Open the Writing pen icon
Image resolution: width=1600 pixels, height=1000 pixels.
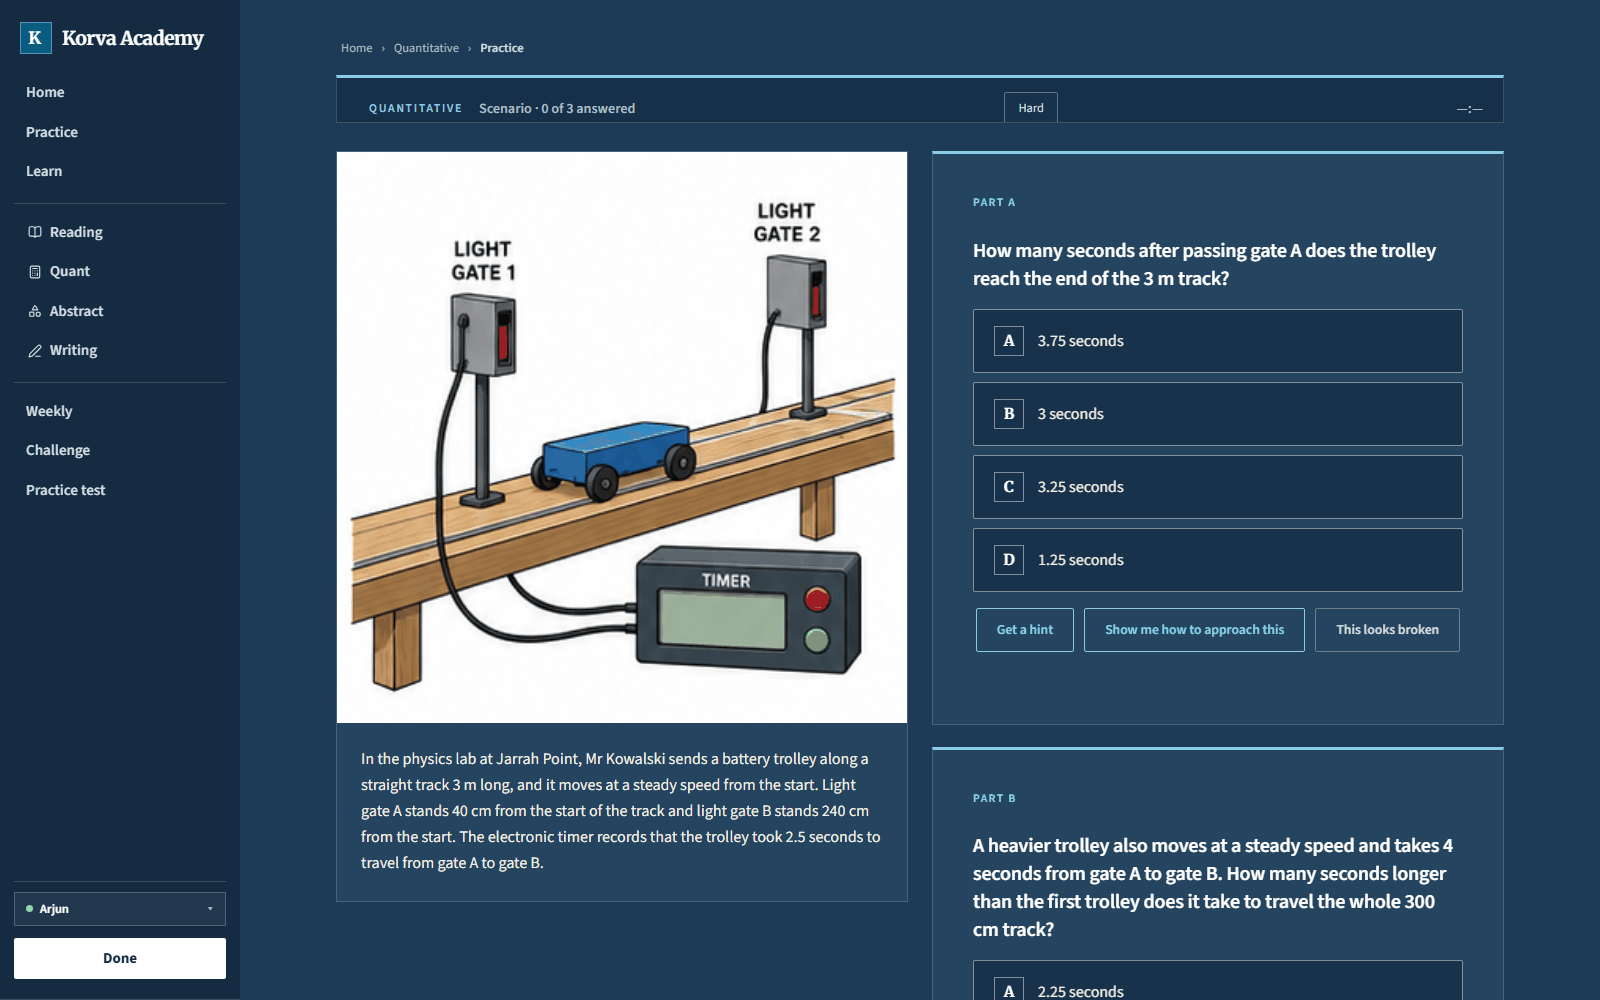click(35, 351)
